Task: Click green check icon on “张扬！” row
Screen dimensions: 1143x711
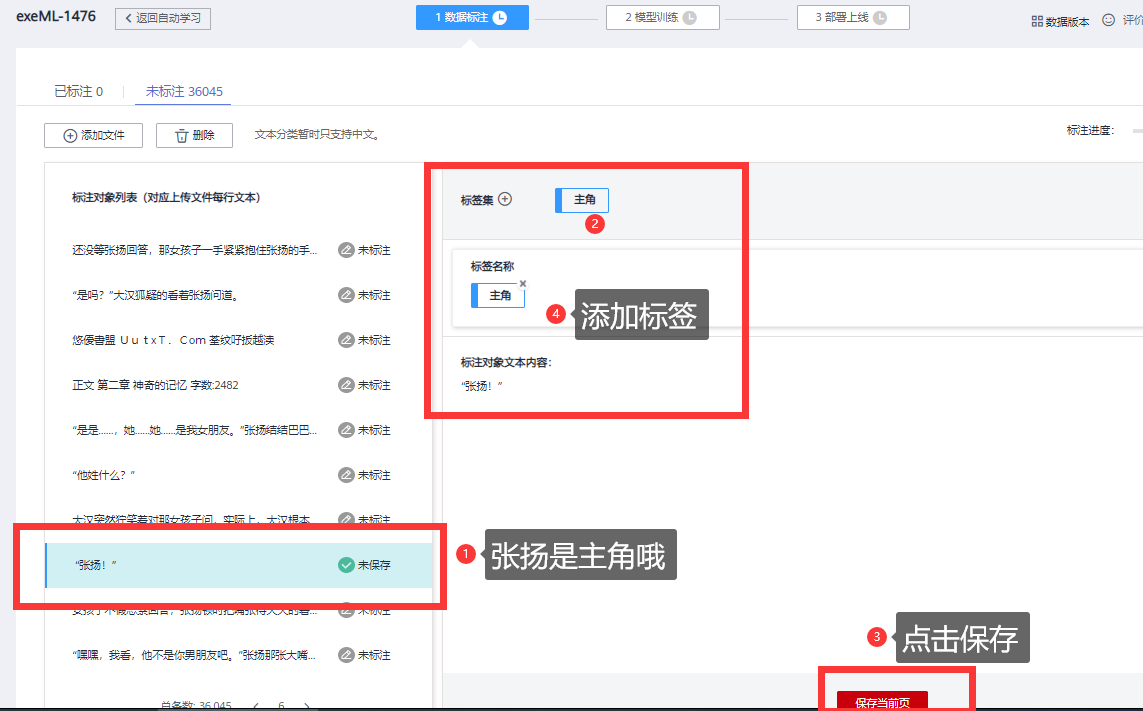Action: [346, 565]
